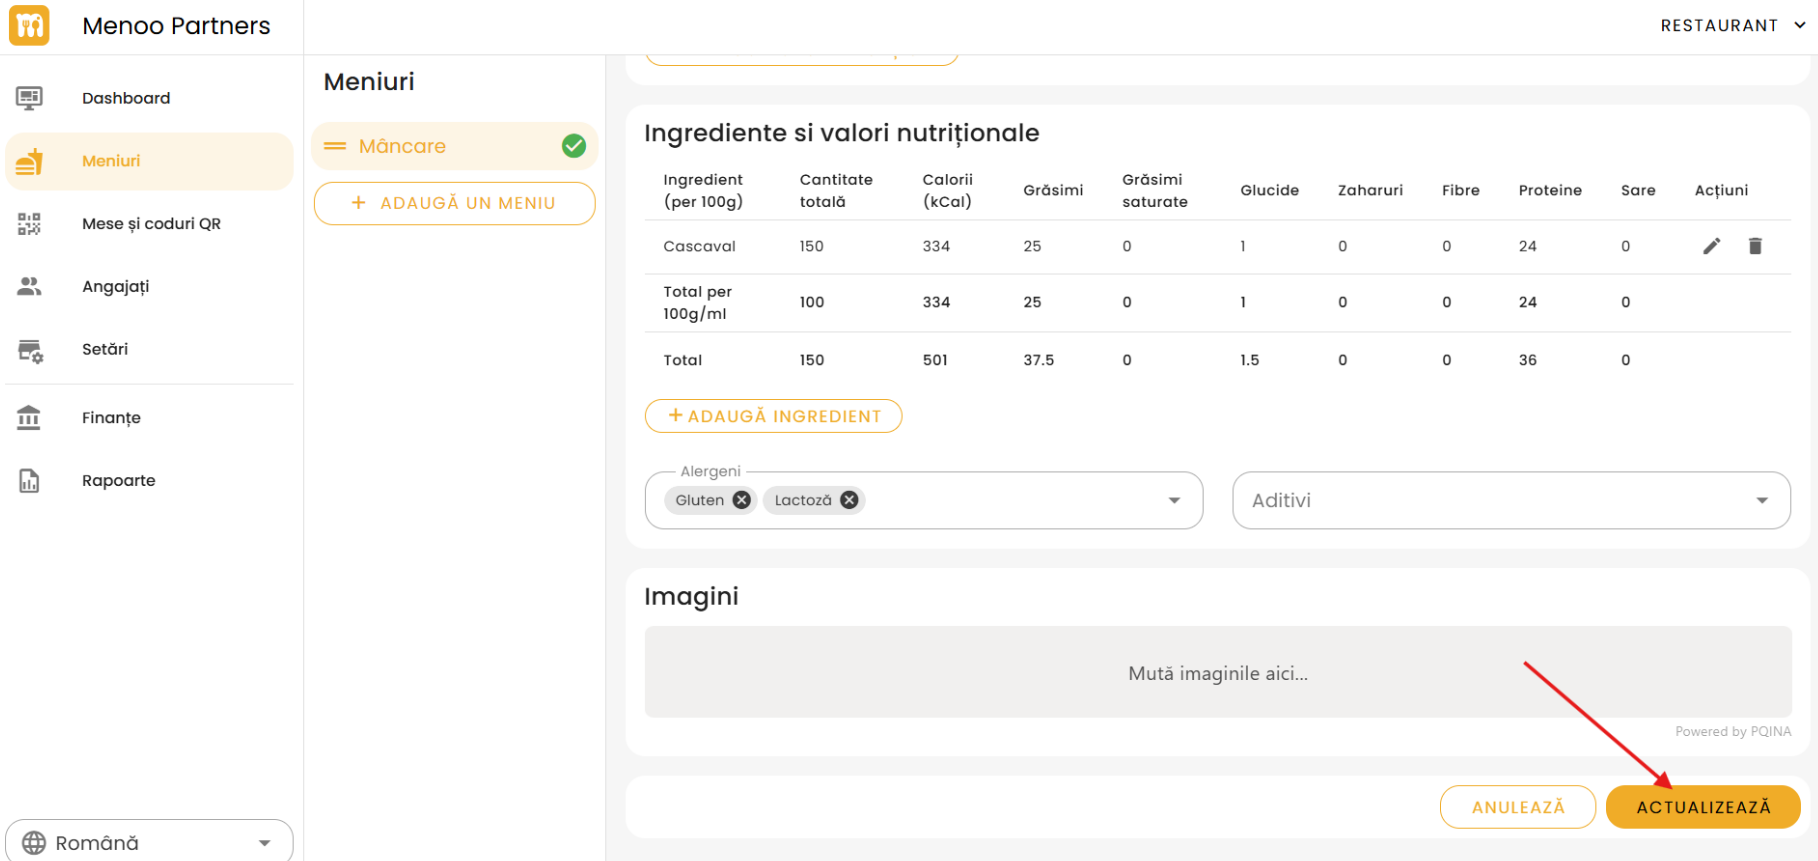This screenshot has width=1818, height=861.
Task: Remove the Gluten allergen chip
Action: [x=741, y=500]
